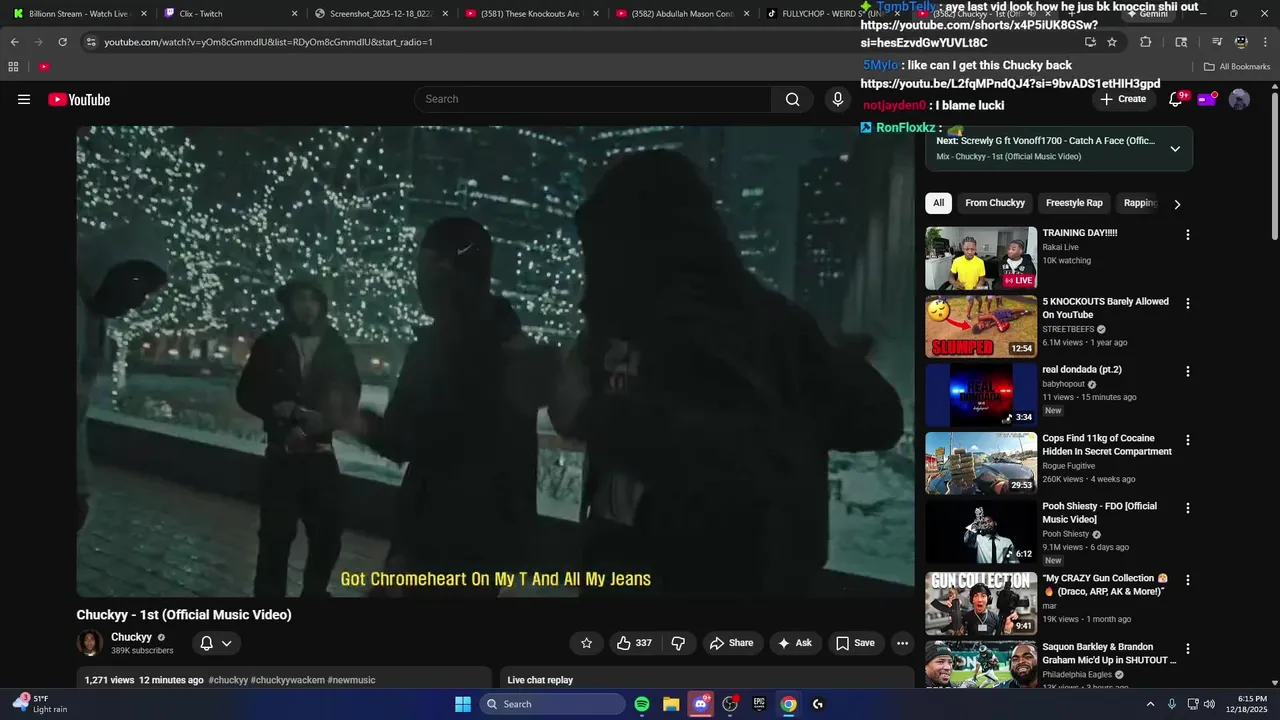1280x720 pixels.
Task: Switch to Clix - Twitch tab
Action: (229, 14)
